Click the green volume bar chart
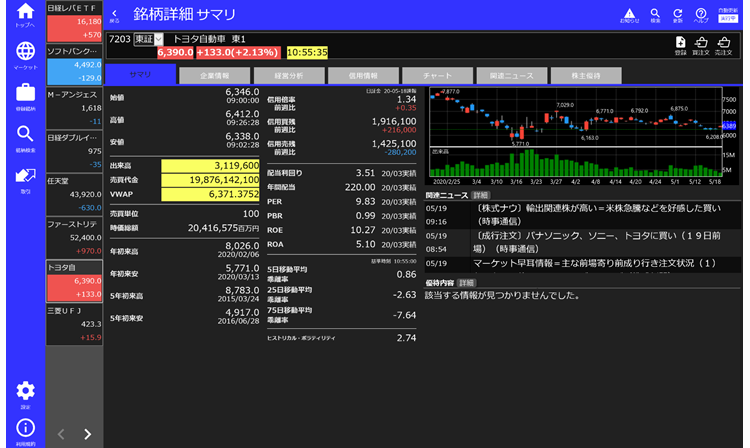 tap(576, 162)
